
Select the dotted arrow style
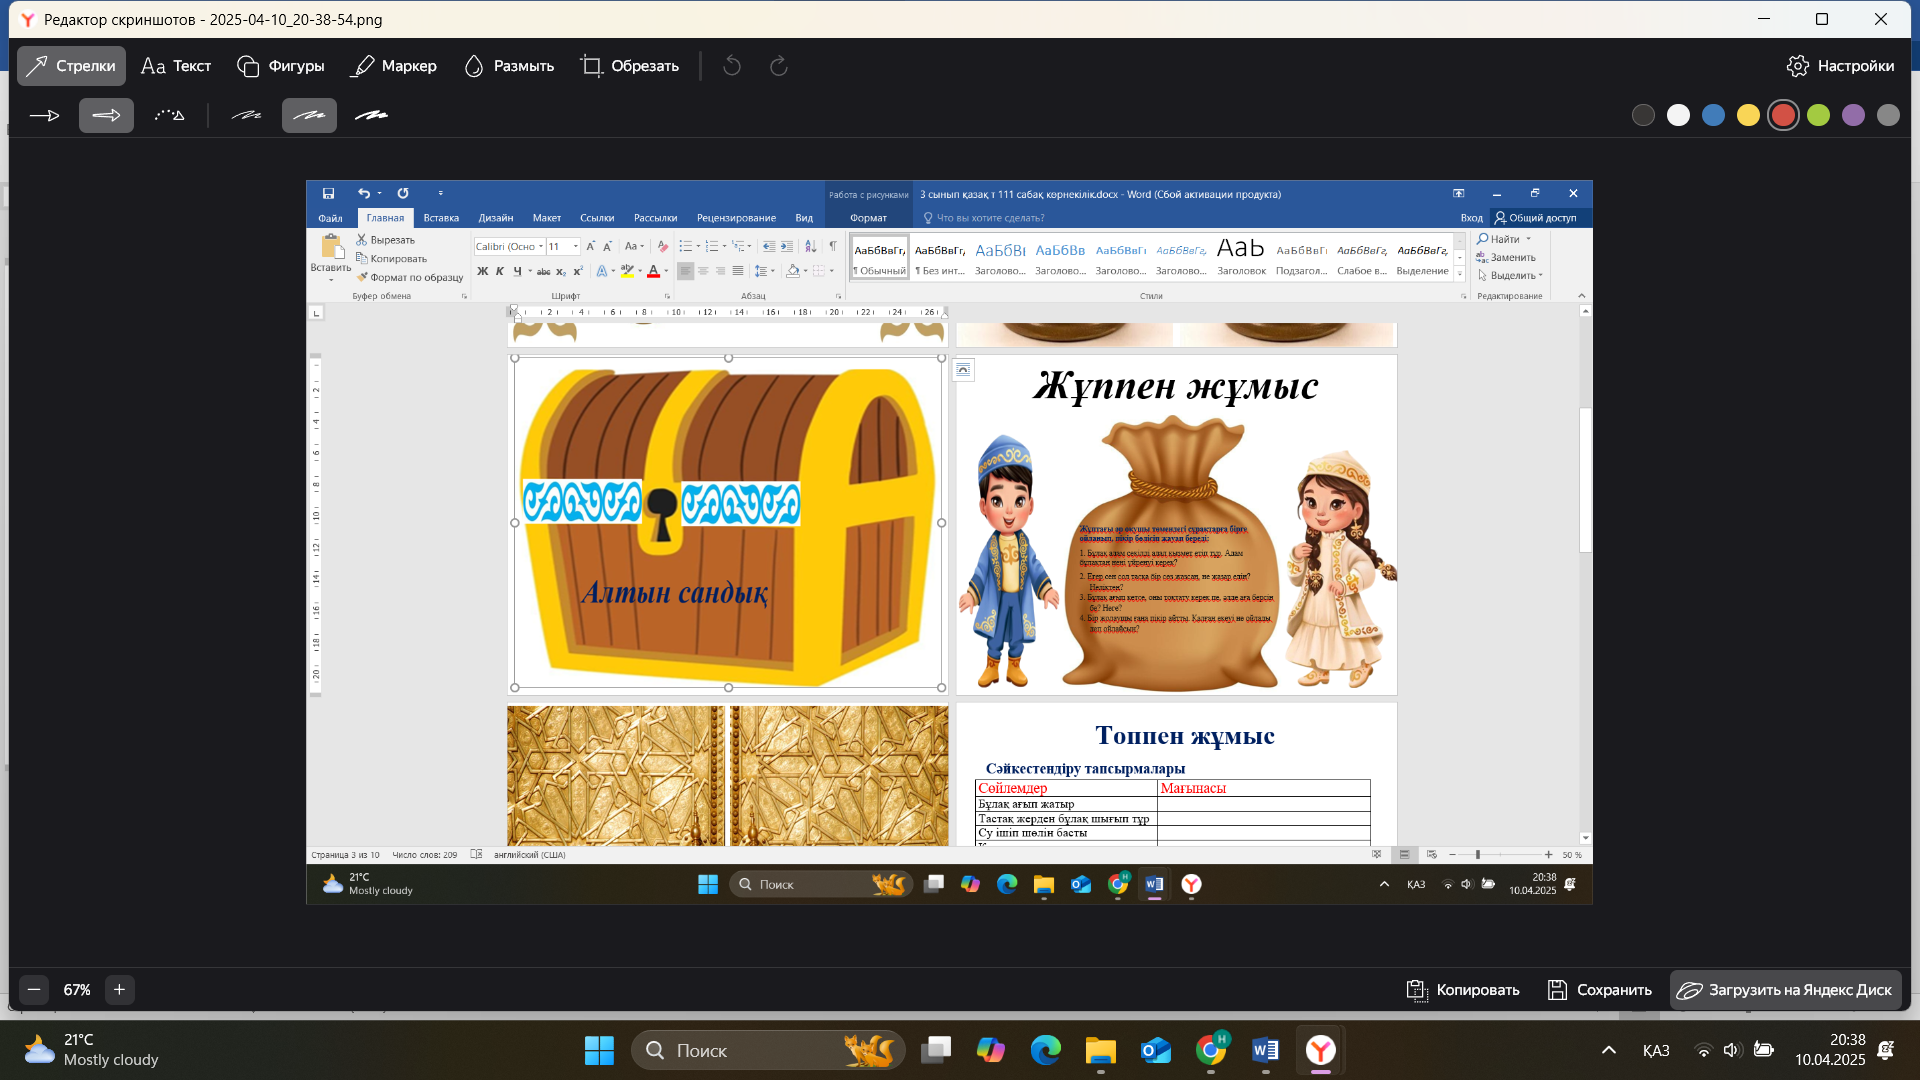tap(169, 116)
